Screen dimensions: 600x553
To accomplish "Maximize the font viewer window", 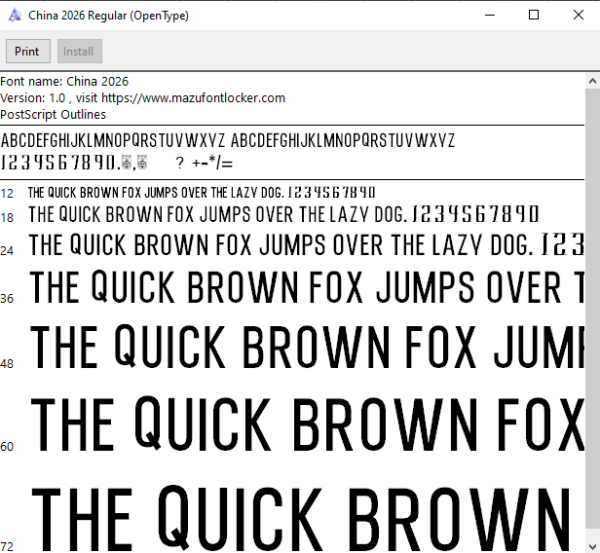I will point(534,15).
